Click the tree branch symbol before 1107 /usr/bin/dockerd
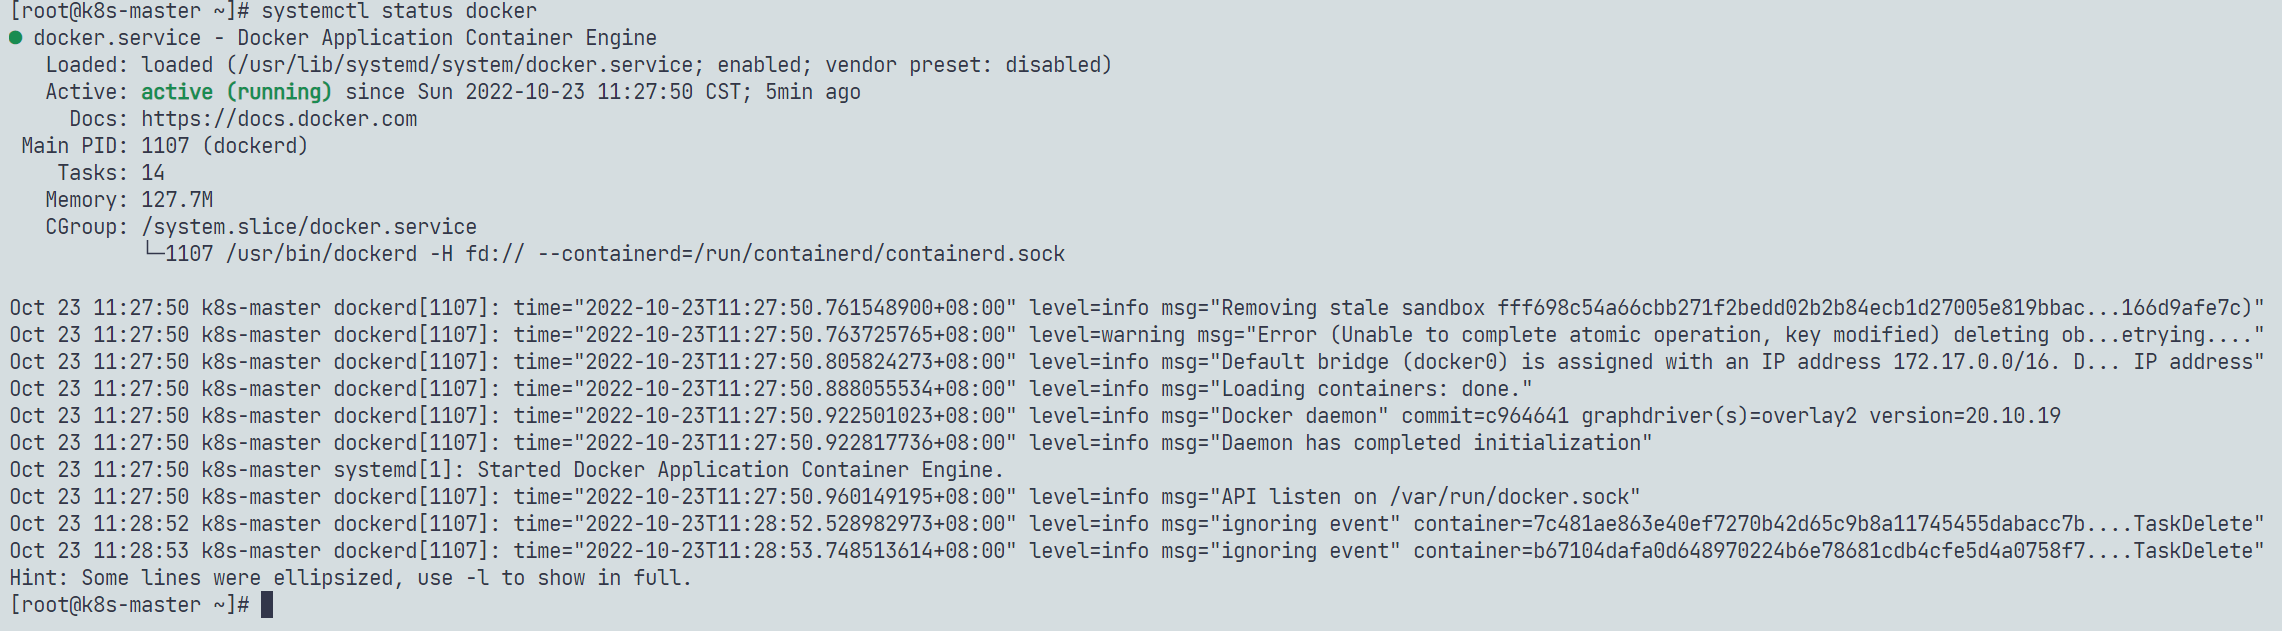The height and width of the screenshot is (631, 2282). tap(153, 253)
